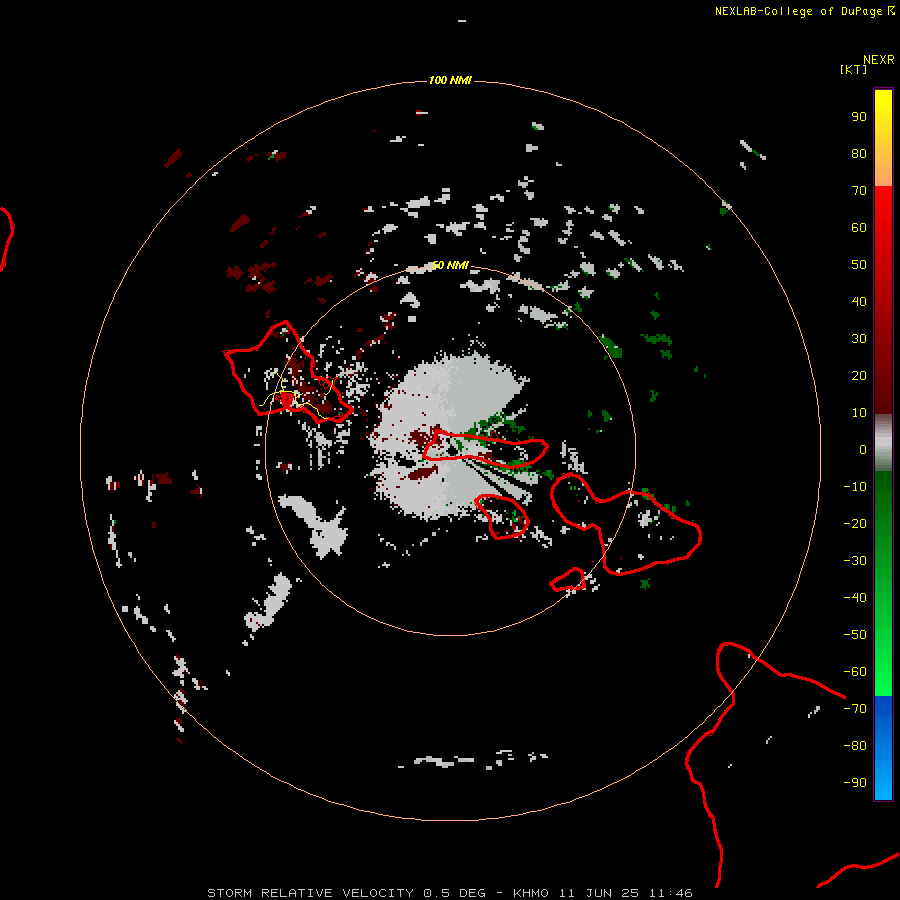Click the 60 value on the velocity scale

pyautogui.click(x=859, y=228)
